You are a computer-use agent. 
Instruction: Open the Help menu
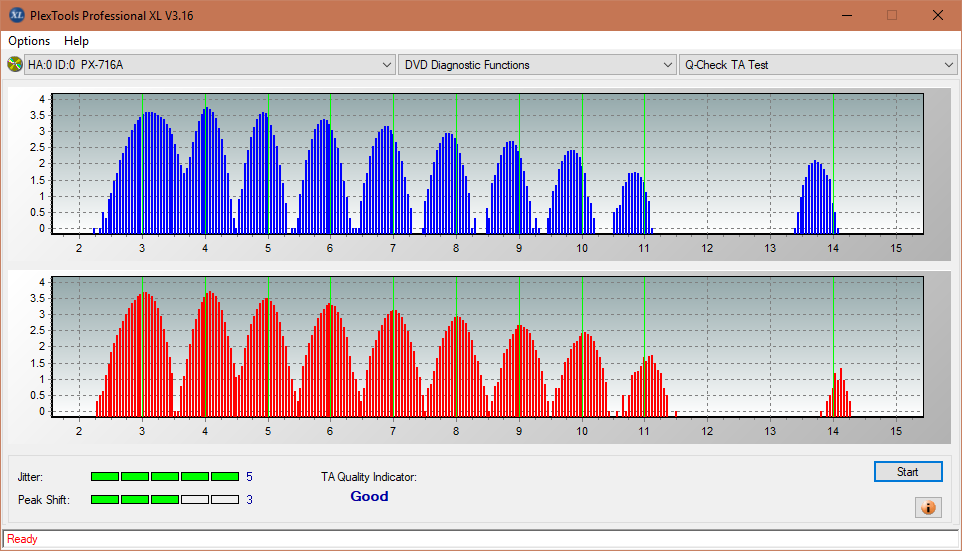pyautogui.click(x=77, y=40)
